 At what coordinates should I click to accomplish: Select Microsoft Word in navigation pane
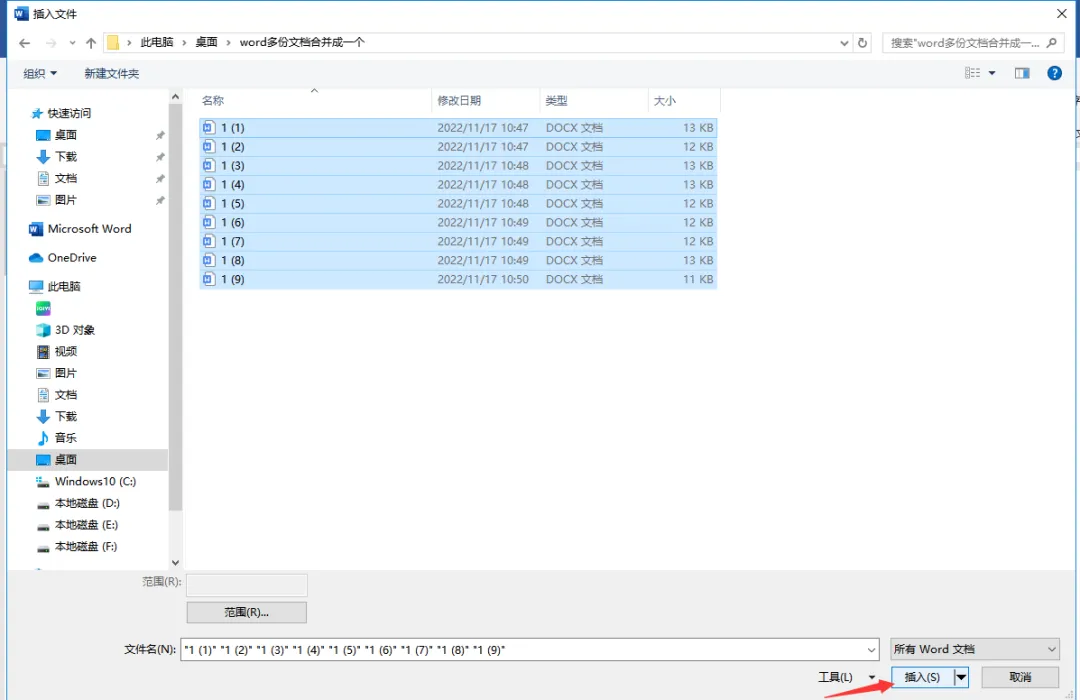pyautogui.click(x=89, y=229)
